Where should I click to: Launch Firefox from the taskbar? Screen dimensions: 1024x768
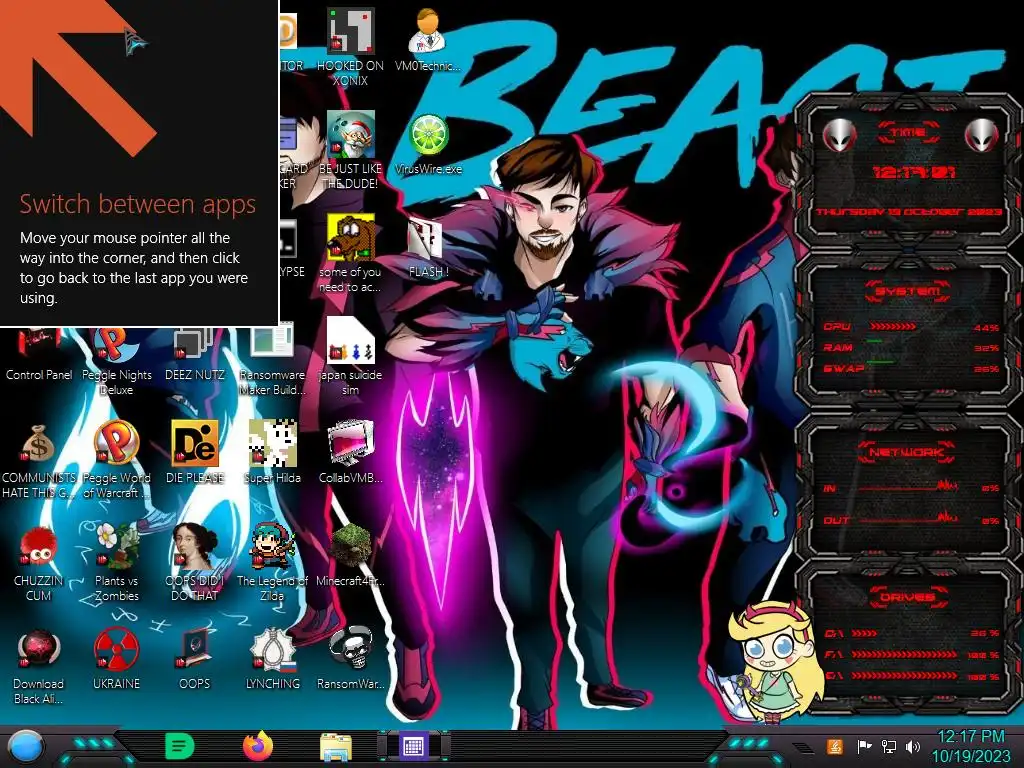(x=258, y=746)
